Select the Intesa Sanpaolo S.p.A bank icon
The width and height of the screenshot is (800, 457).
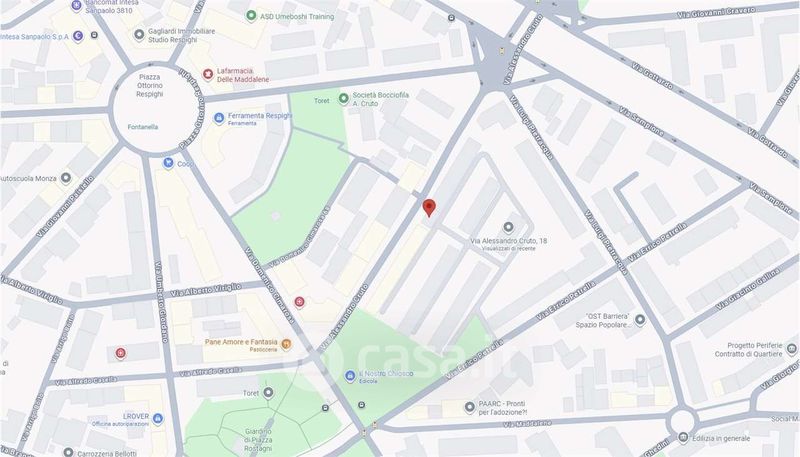pyautogui.click(x=78, y=36)
